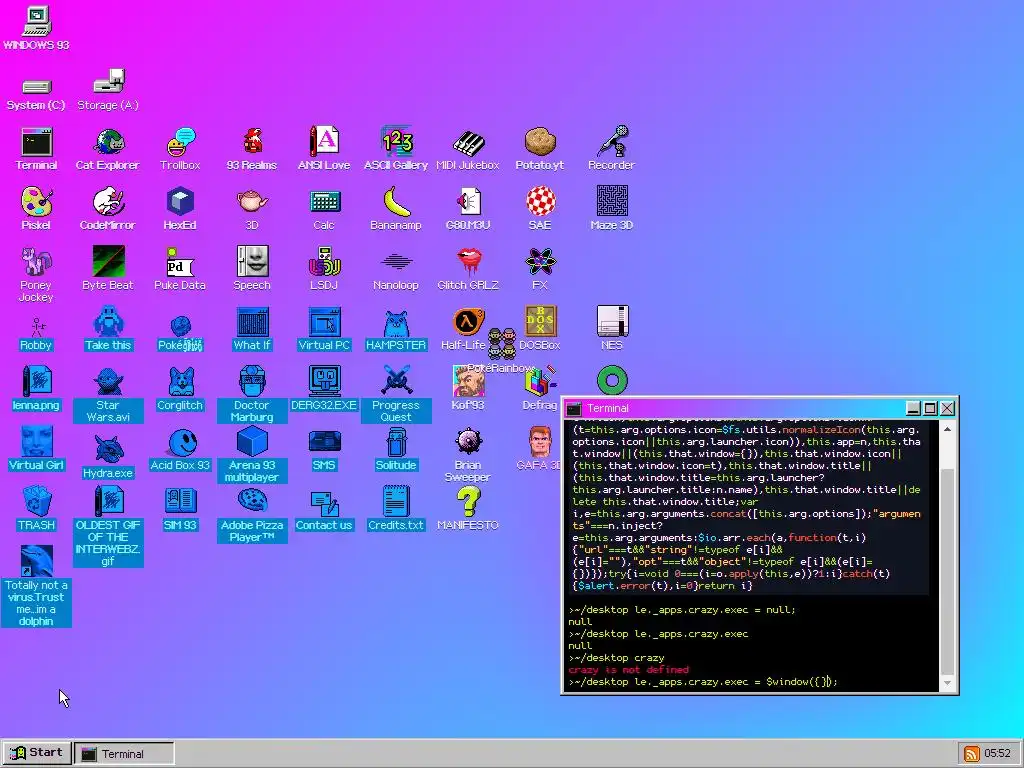Open Puke Data icon
This screenshot has height=768, width=1024.
(180, 268)
